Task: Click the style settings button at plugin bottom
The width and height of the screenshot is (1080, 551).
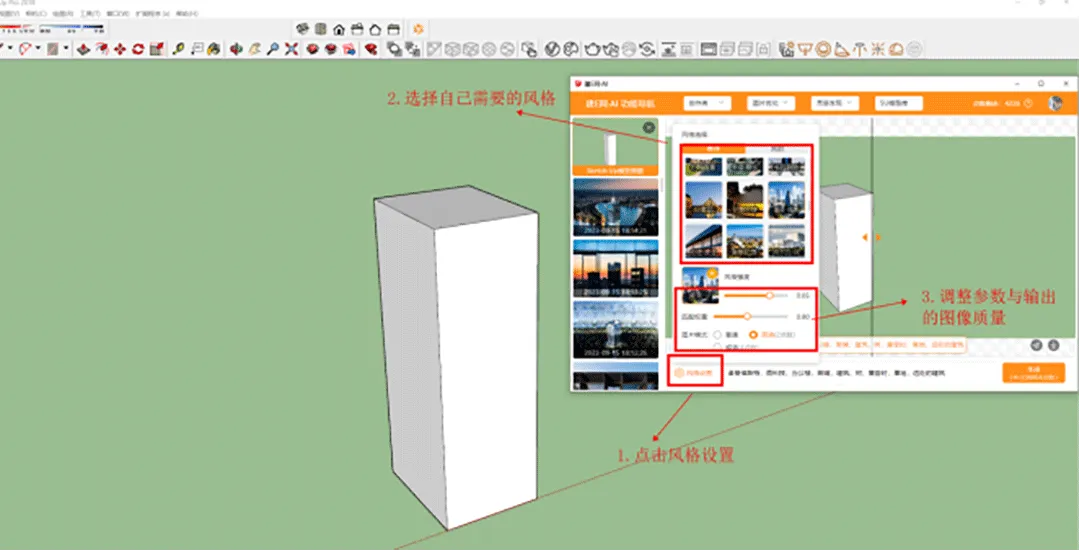Action: pos(694,373)
